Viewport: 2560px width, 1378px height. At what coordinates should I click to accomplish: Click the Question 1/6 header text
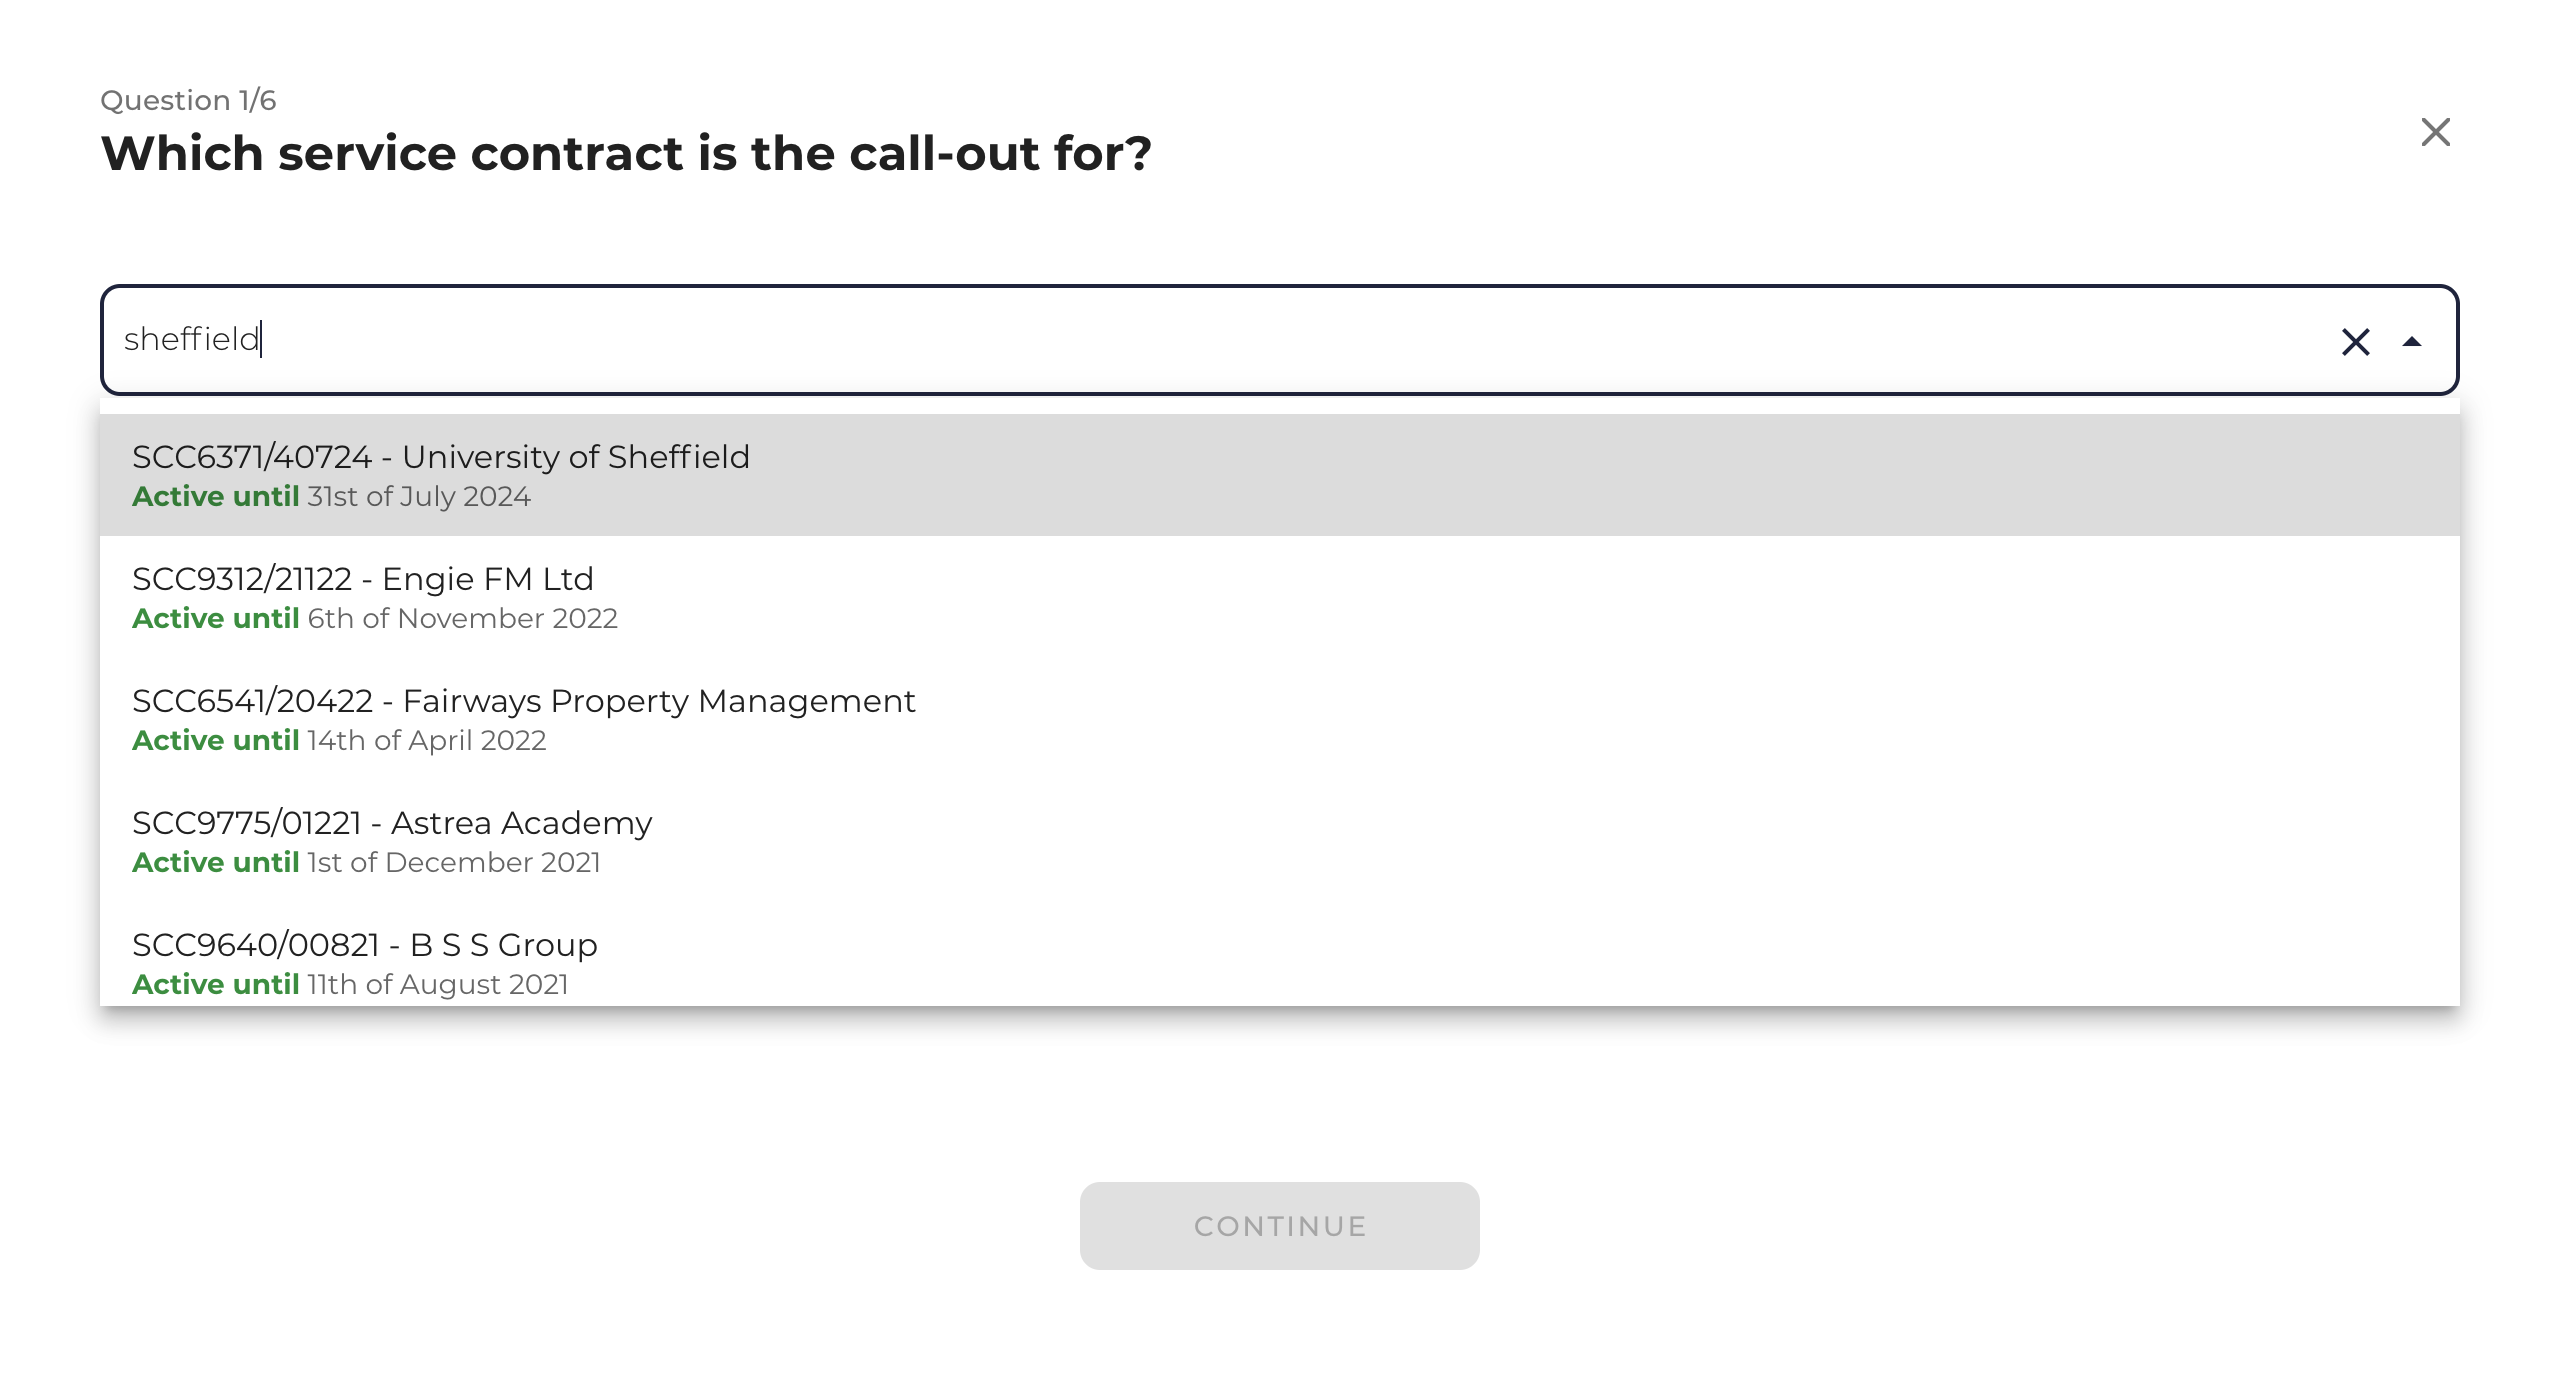click(190, 99)
